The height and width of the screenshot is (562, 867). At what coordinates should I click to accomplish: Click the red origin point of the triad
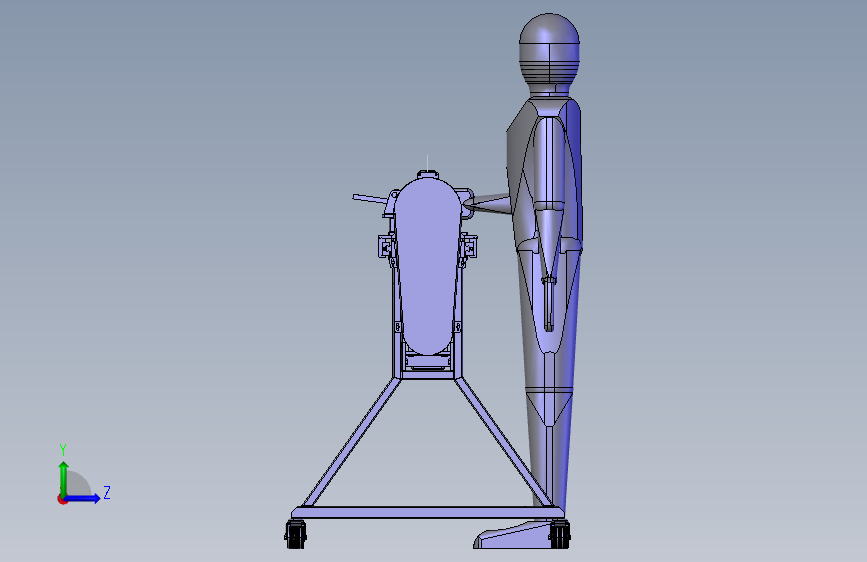click(x=62, y=499)
